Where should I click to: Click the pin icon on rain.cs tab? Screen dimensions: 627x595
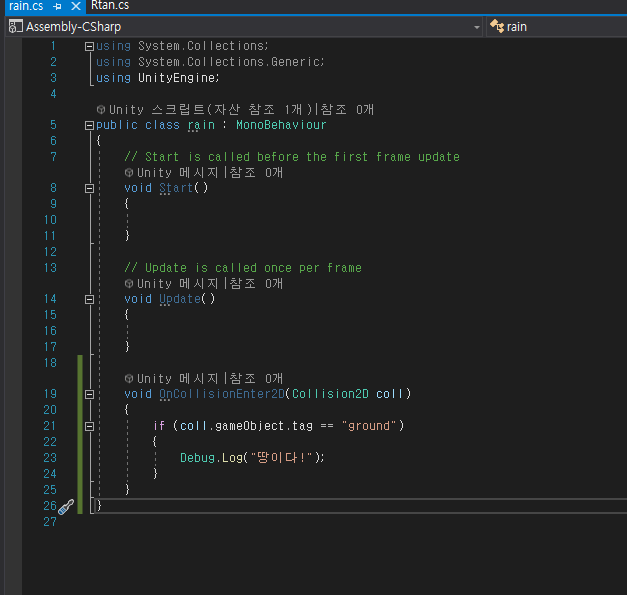(58, 6)
